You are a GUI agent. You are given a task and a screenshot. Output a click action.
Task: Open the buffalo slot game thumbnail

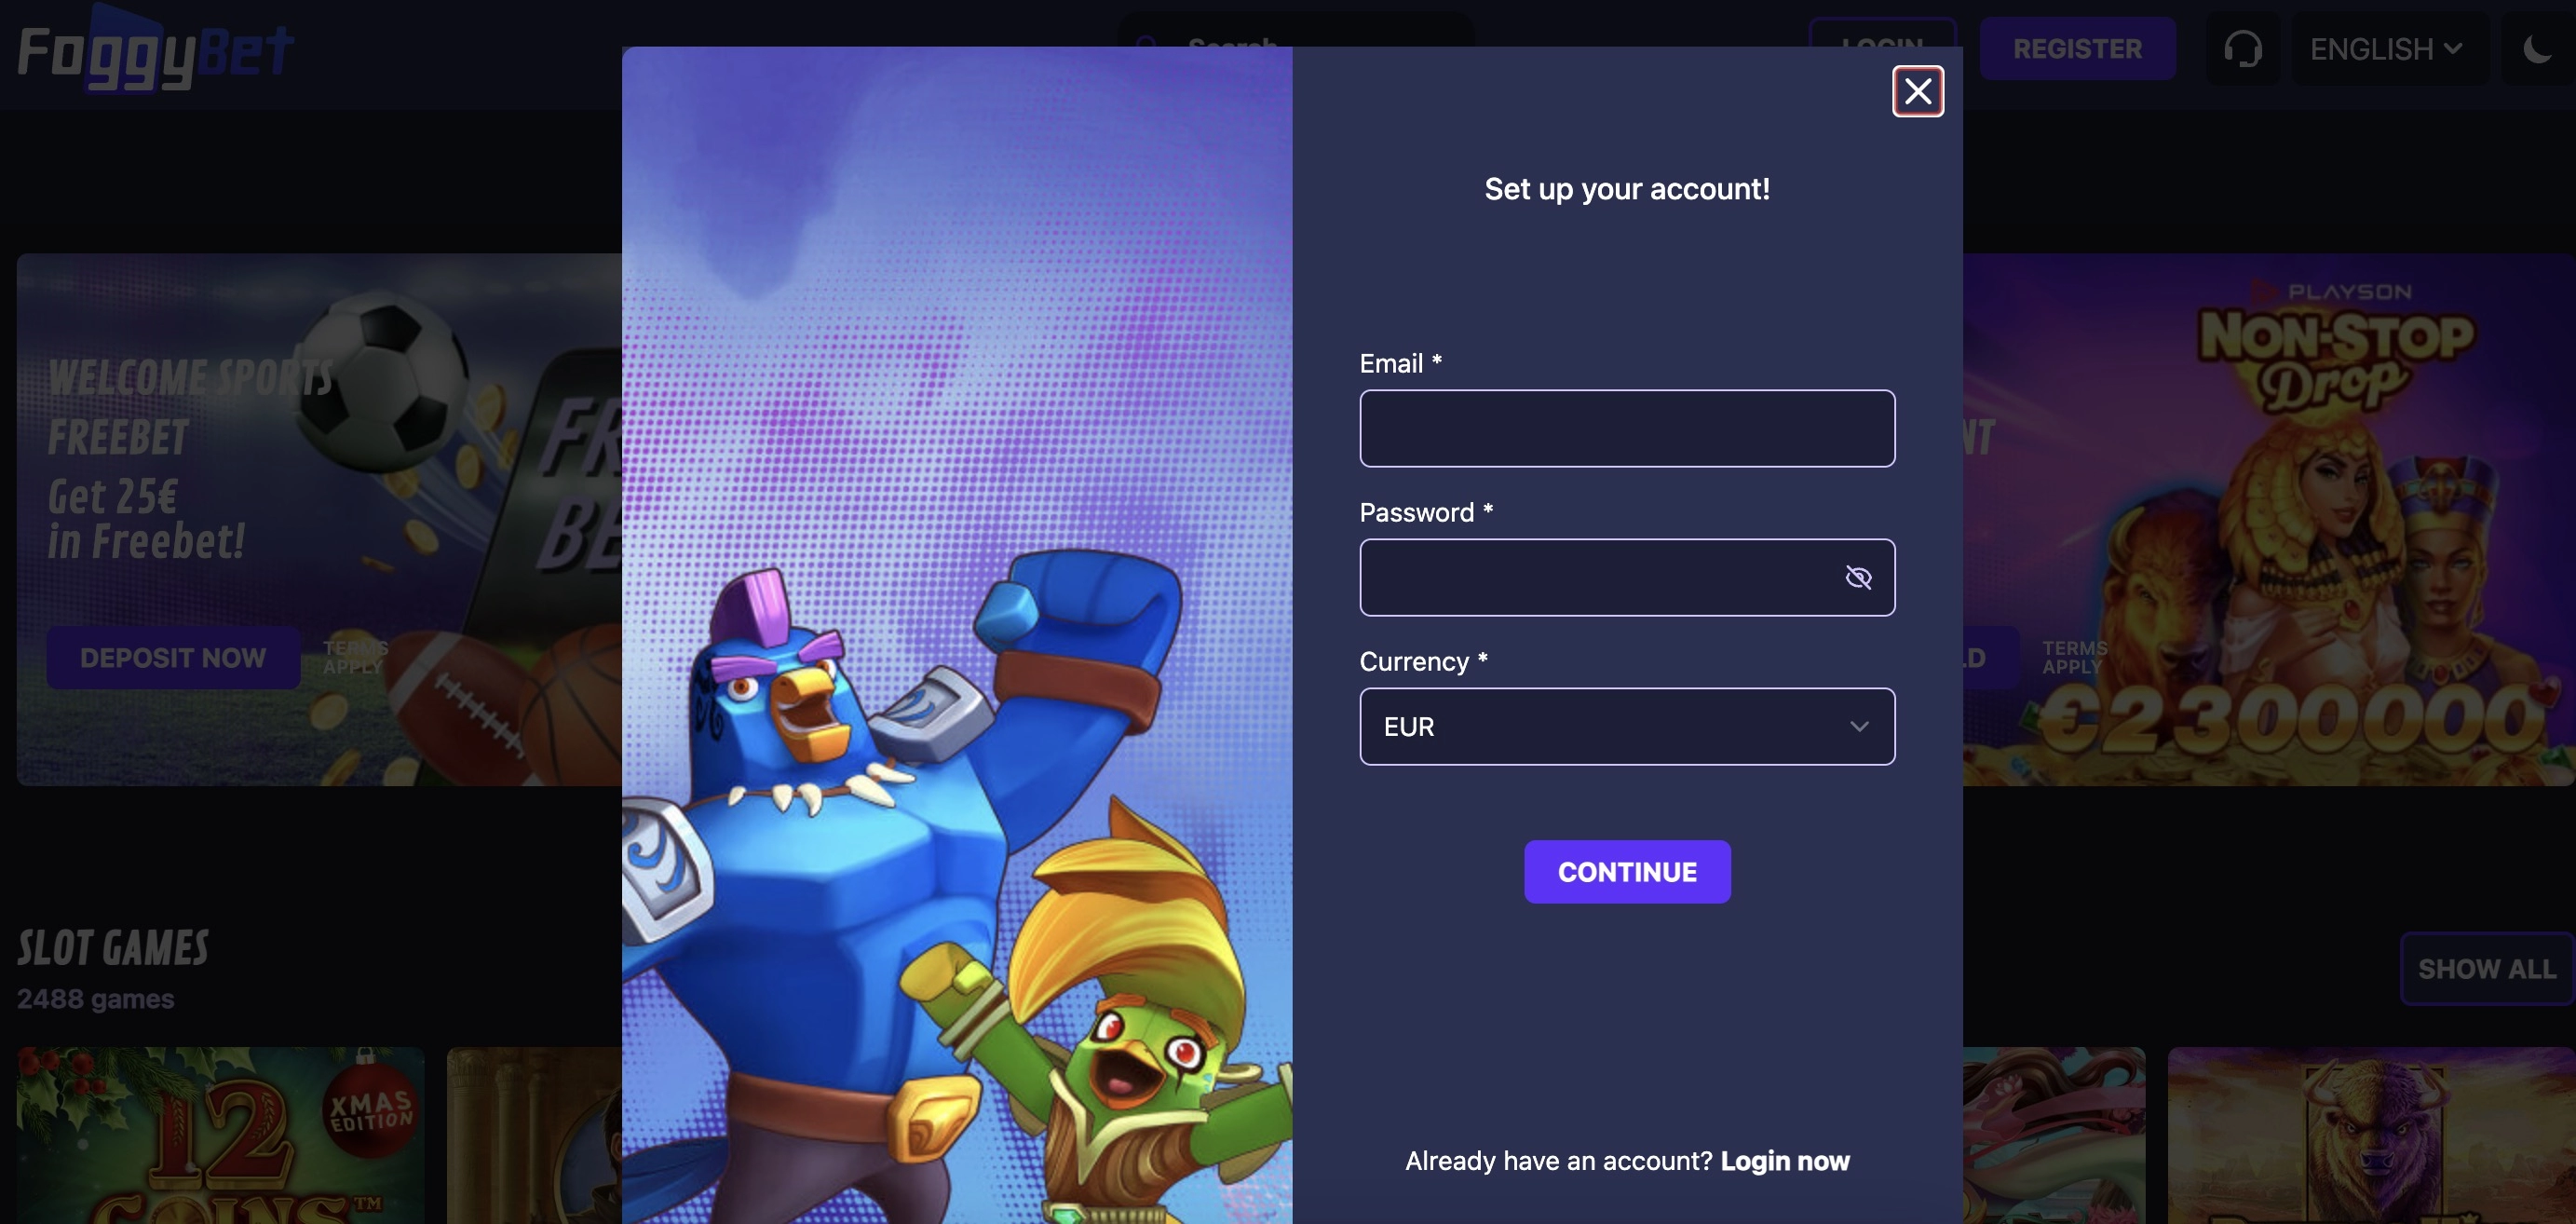(2370, 1135)
